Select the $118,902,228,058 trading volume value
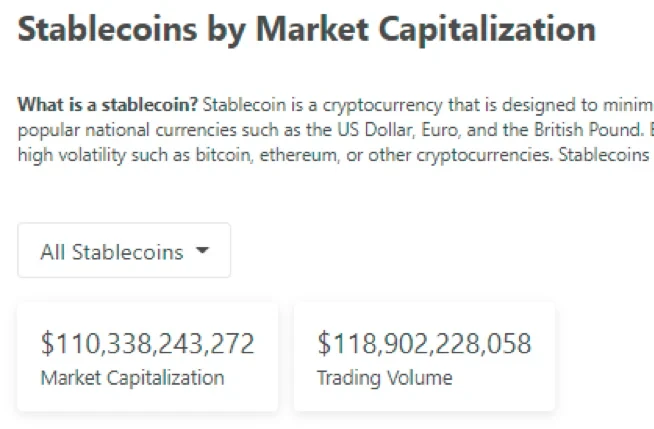The width and height of the screenshot is (654, 429). [424, 344]
